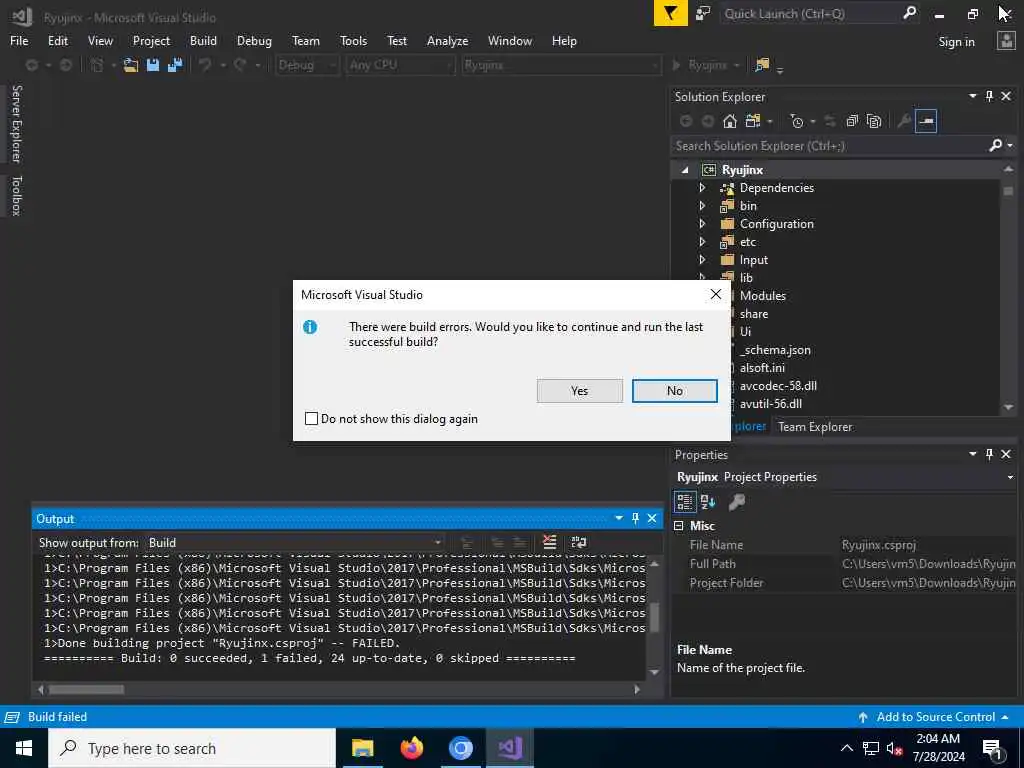Click Collapse All icon in Solution Explorer

[x=852, y=121]
